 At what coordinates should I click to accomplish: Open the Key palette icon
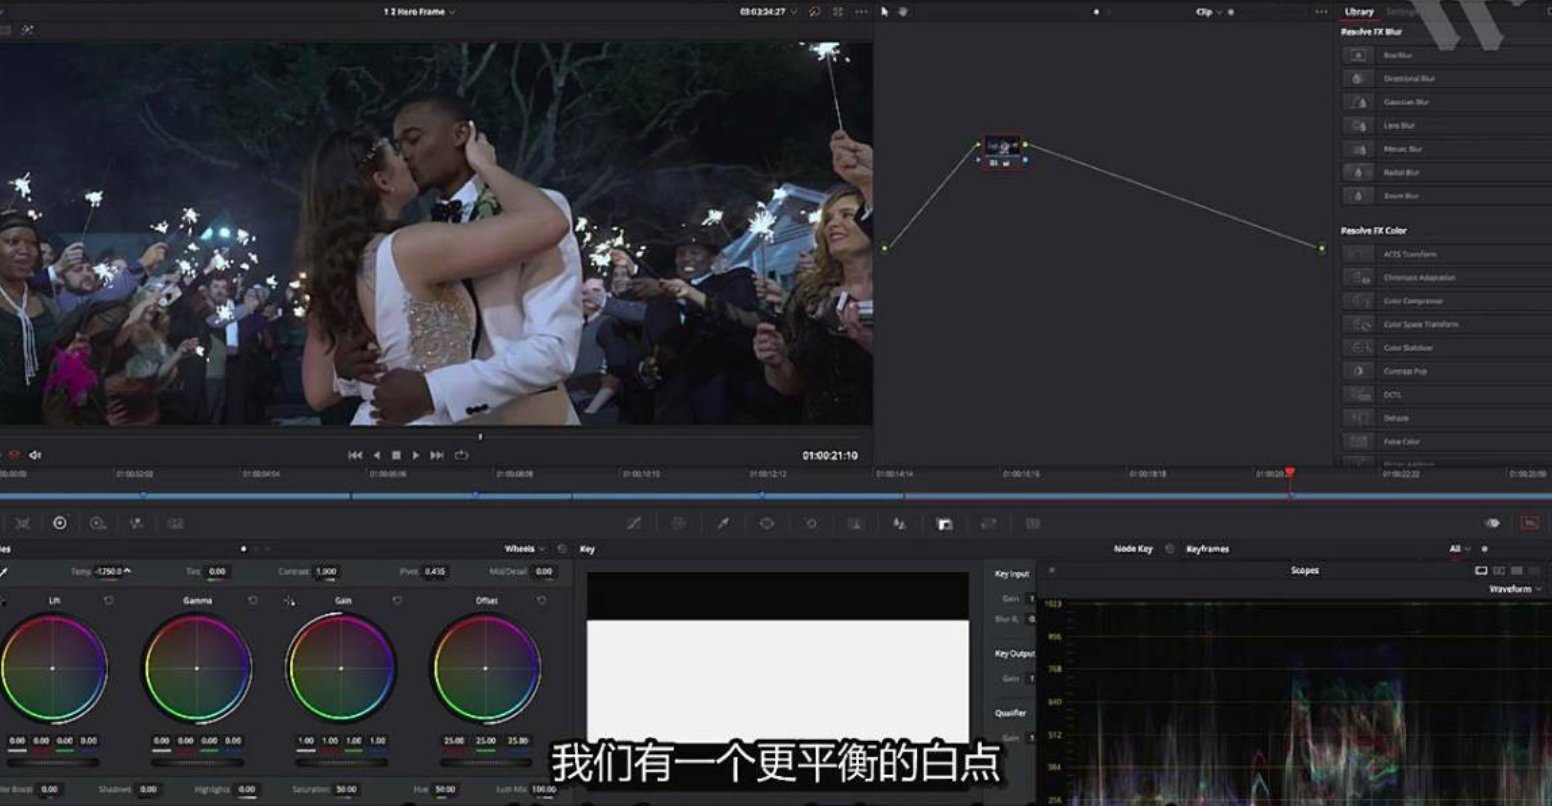(944, 523)
